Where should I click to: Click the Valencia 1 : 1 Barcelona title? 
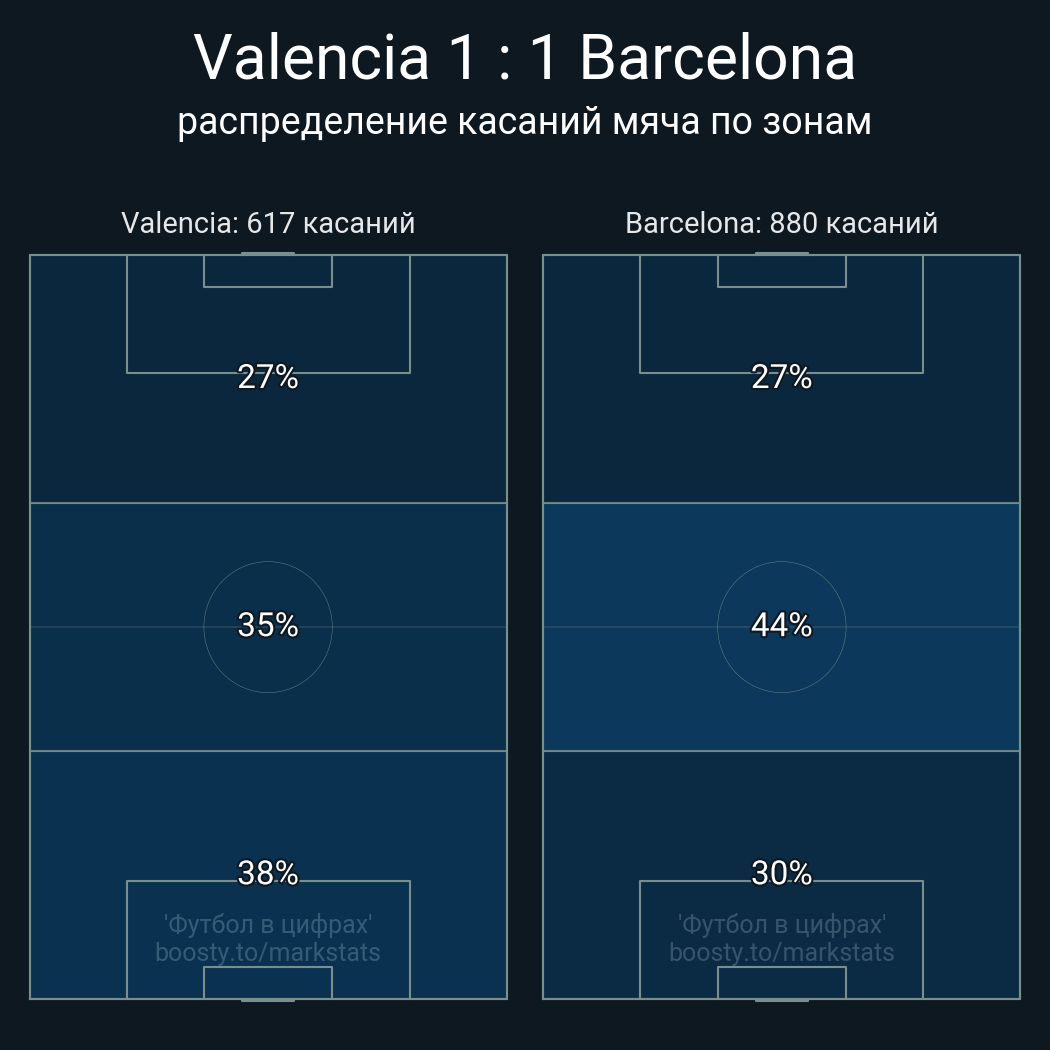525,58
